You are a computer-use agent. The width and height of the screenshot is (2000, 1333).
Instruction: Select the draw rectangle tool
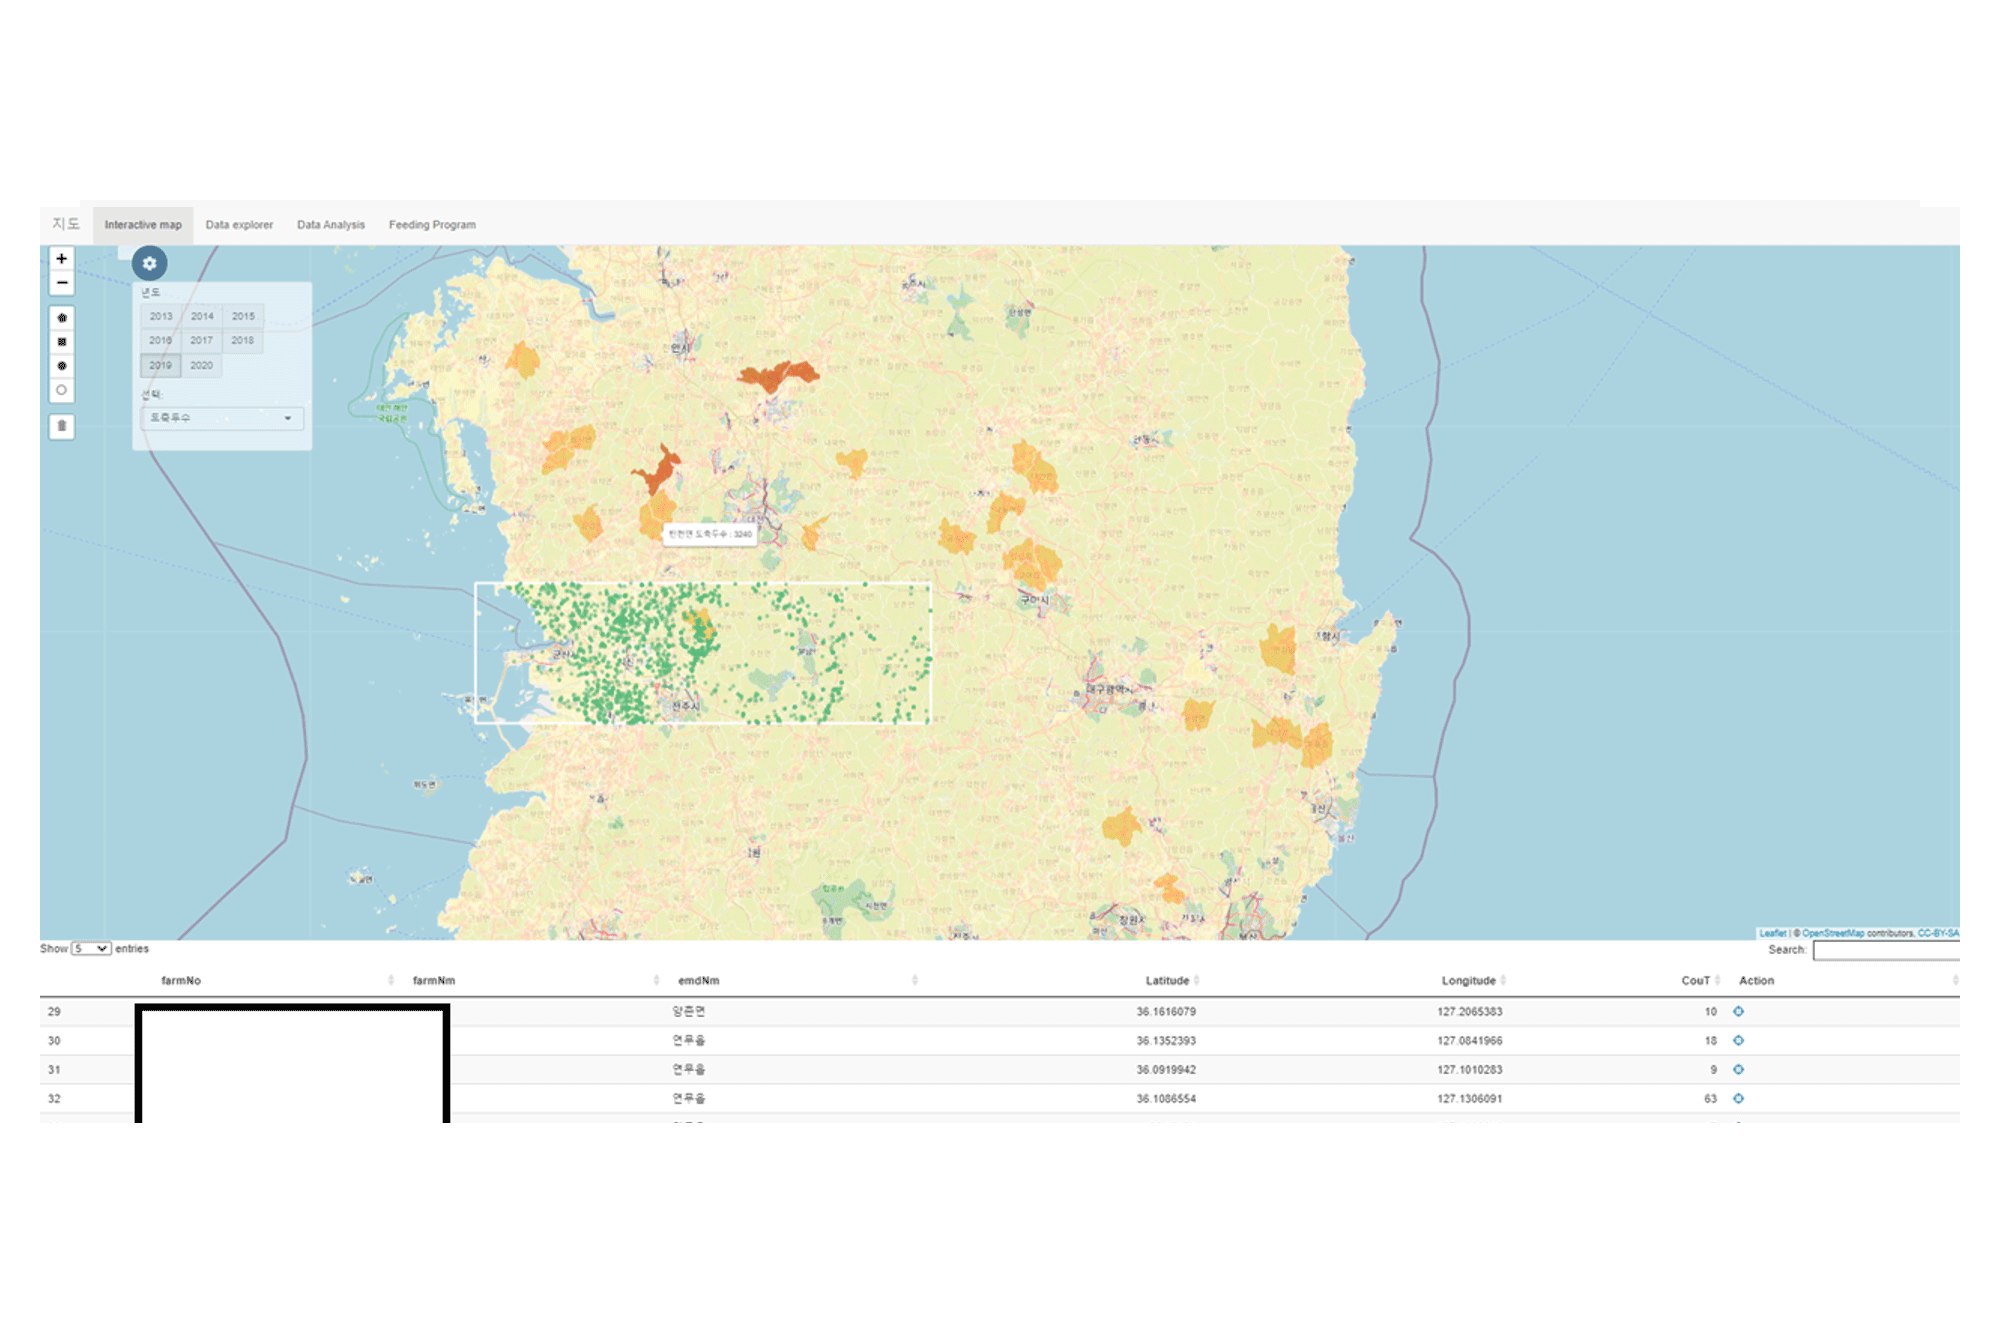(61, 342)
